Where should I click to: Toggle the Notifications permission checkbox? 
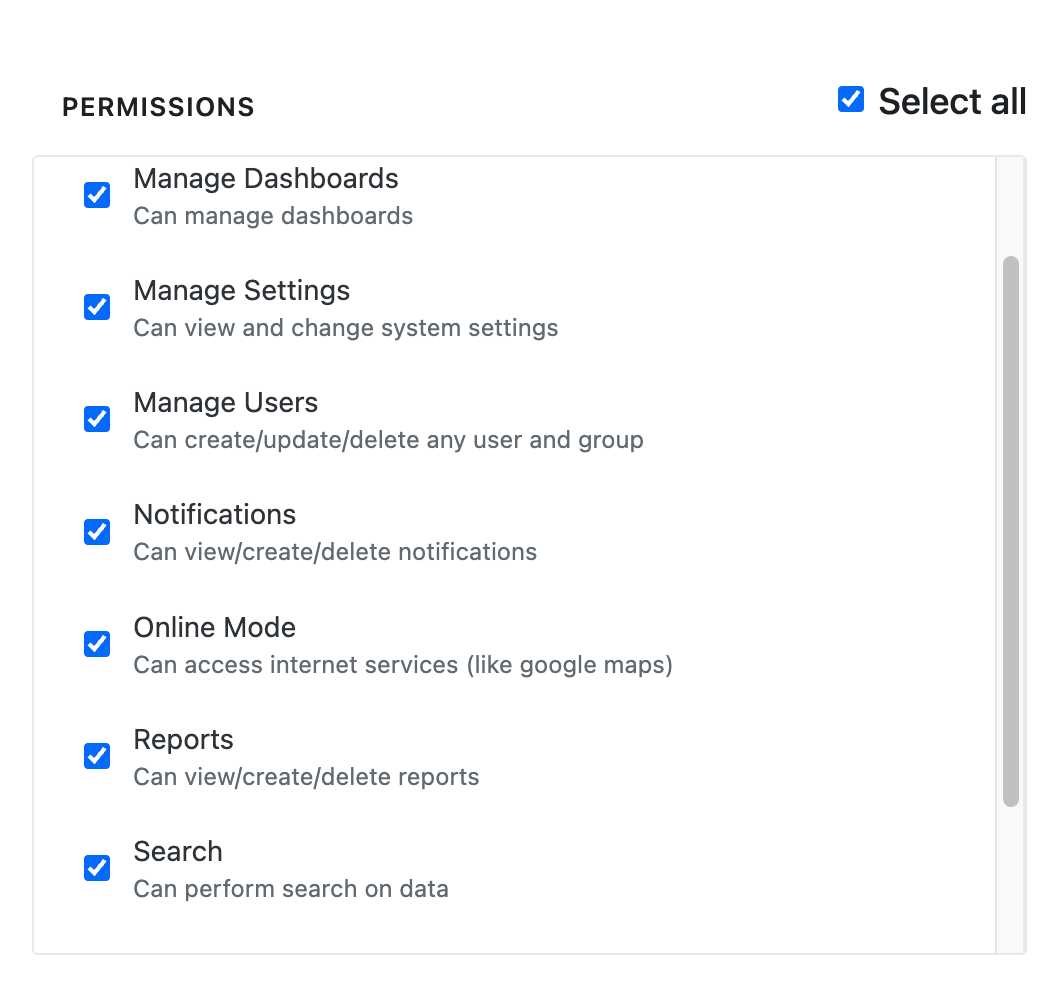(x=97, y=531)
